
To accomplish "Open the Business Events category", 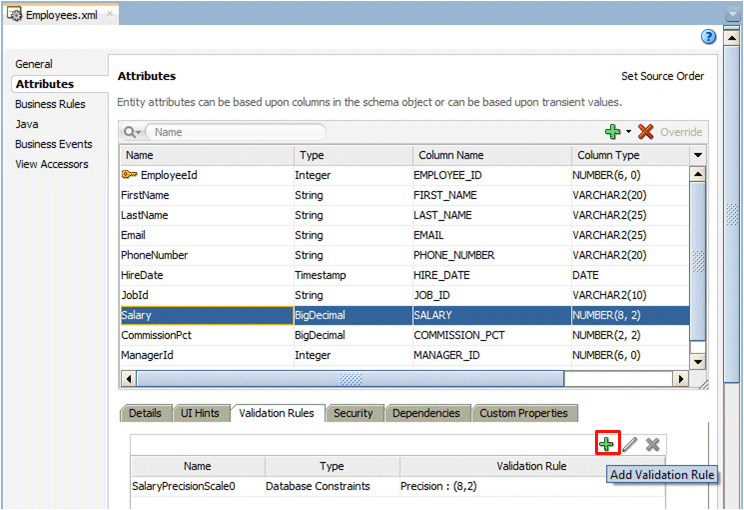I will coord(54,144).
